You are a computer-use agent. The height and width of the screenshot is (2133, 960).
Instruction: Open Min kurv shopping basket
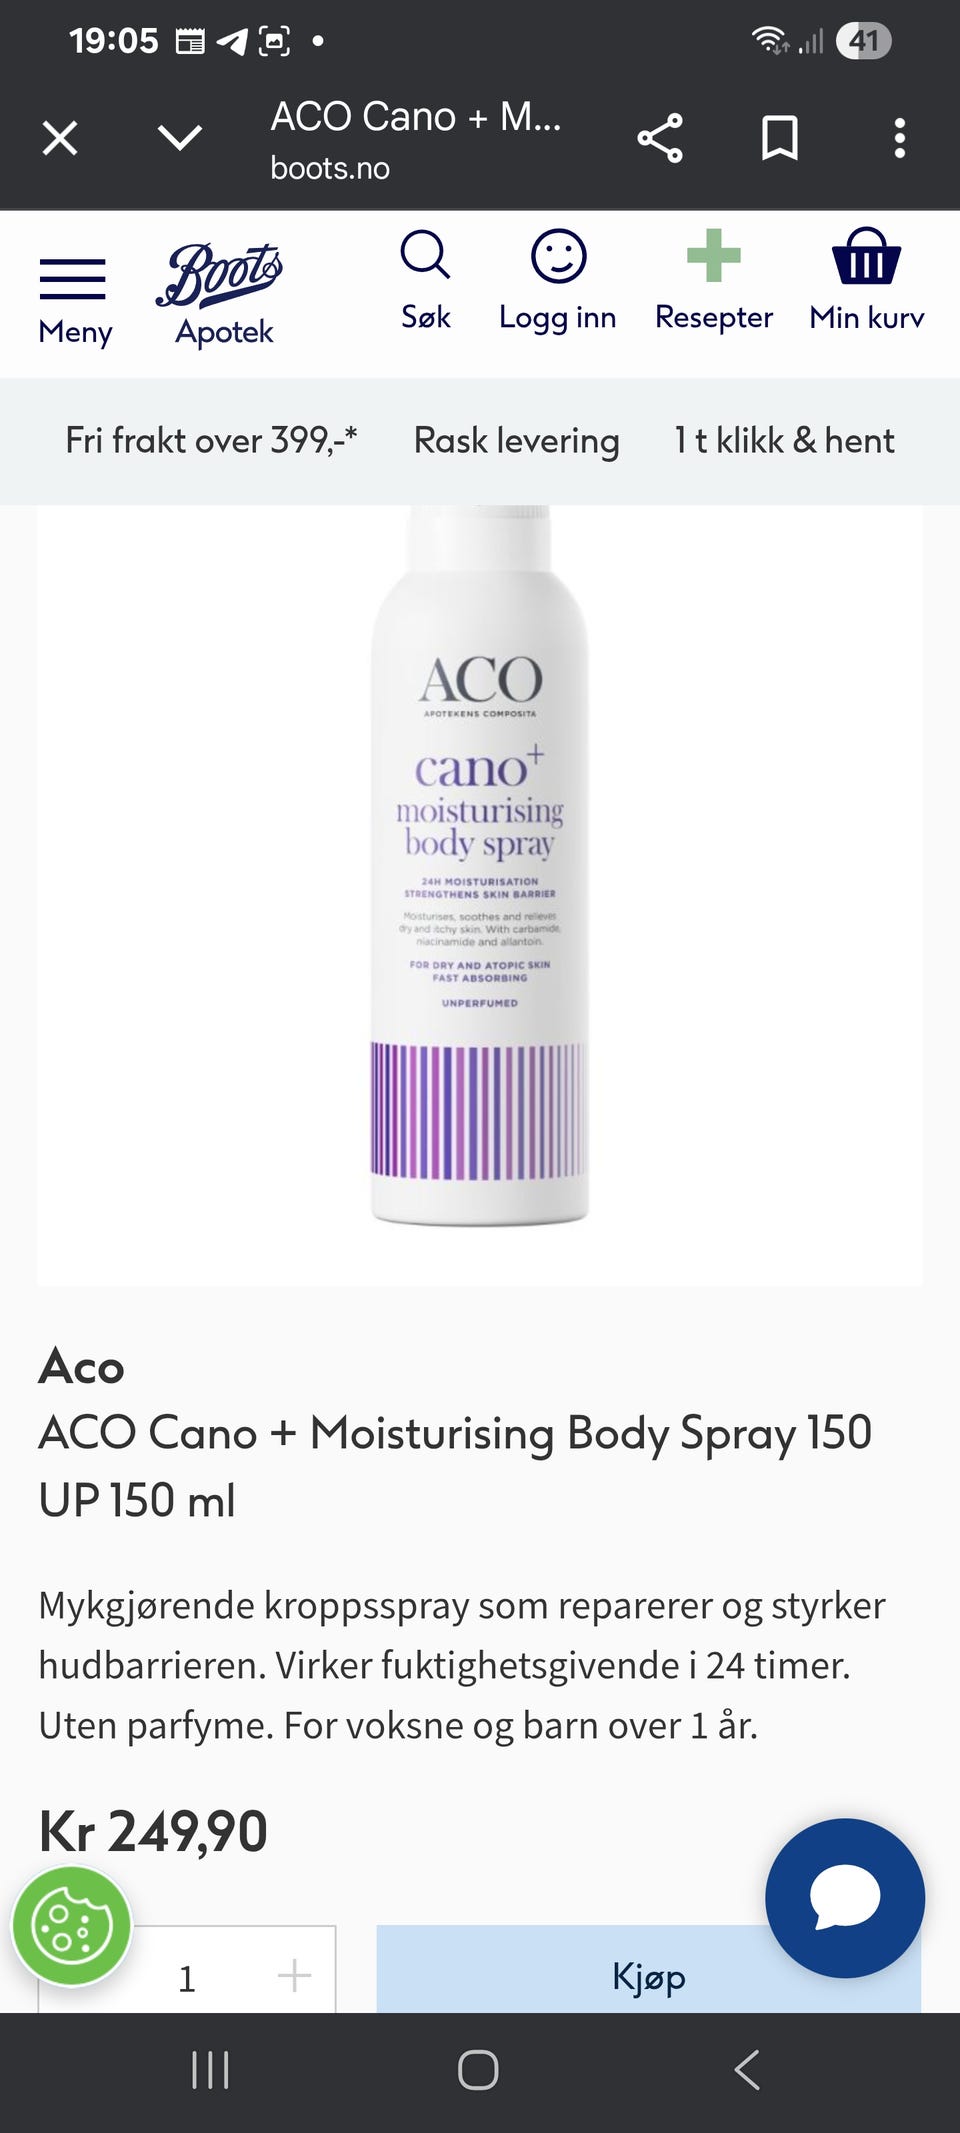pyautogui.click(x=866, y=280)
